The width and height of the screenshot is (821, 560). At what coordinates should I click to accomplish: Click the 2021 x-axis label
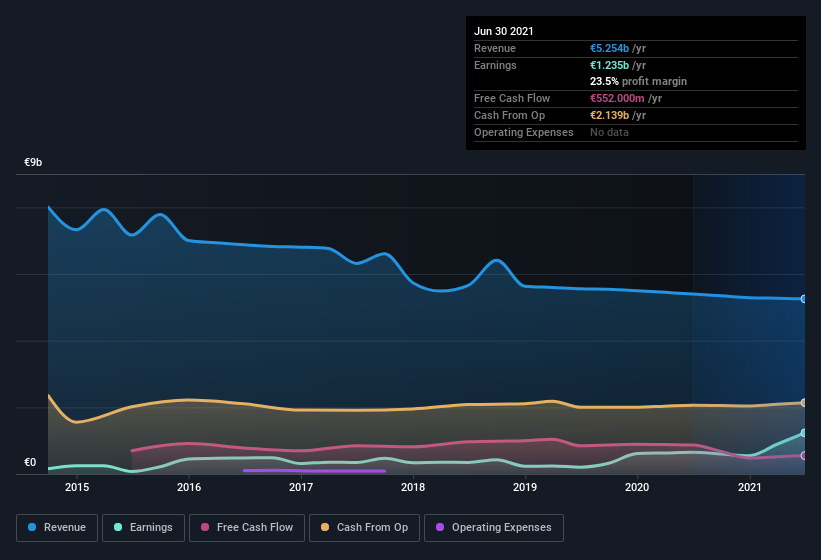point(749,487)
